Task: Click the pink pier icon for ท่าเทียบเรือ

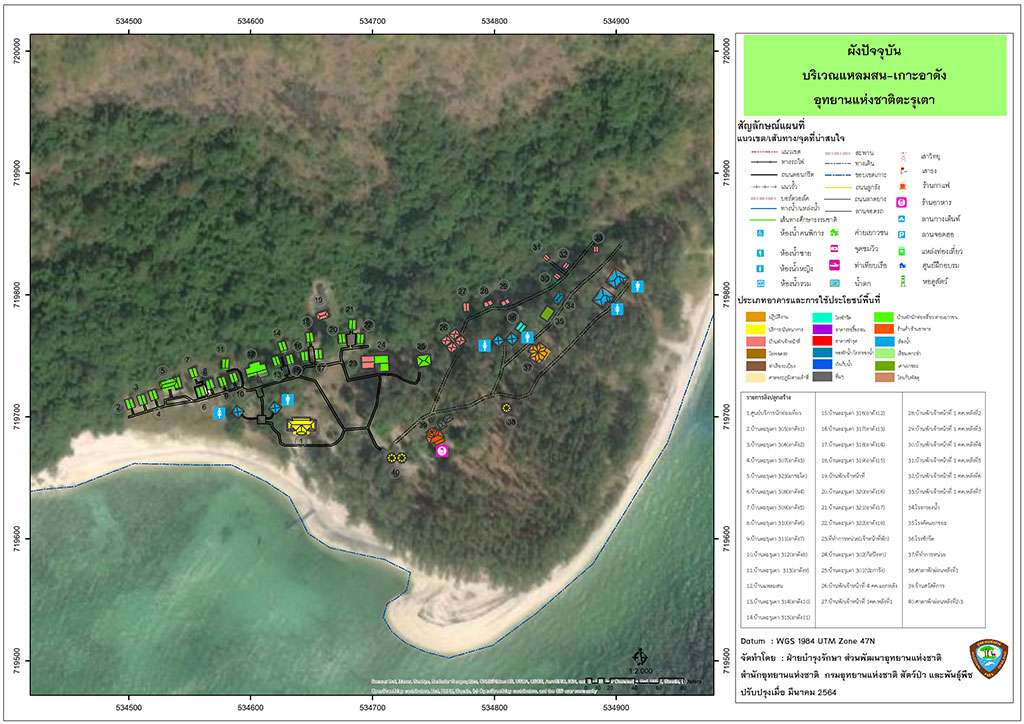Action: tap(834, 265)
